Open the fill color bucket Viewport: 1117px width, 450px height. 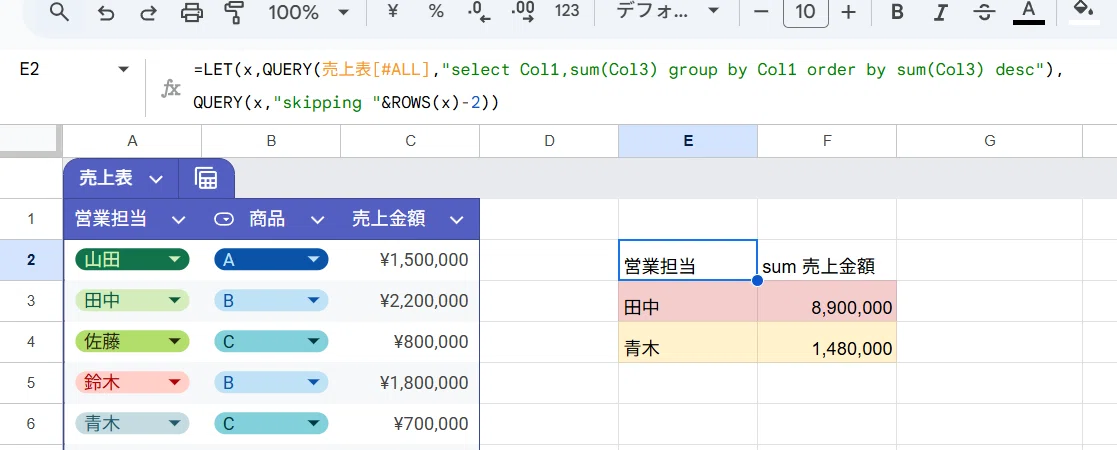(x=1084, y=12)
